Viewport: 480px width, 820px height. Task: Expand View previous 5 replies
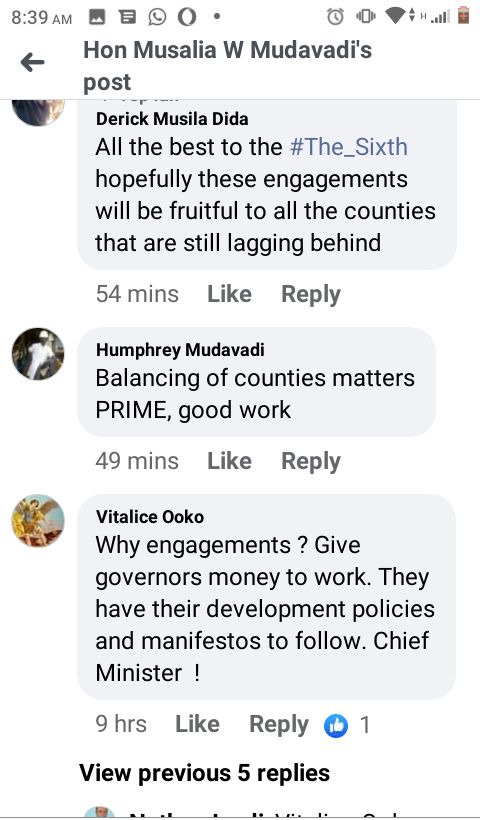click(204, 773)
